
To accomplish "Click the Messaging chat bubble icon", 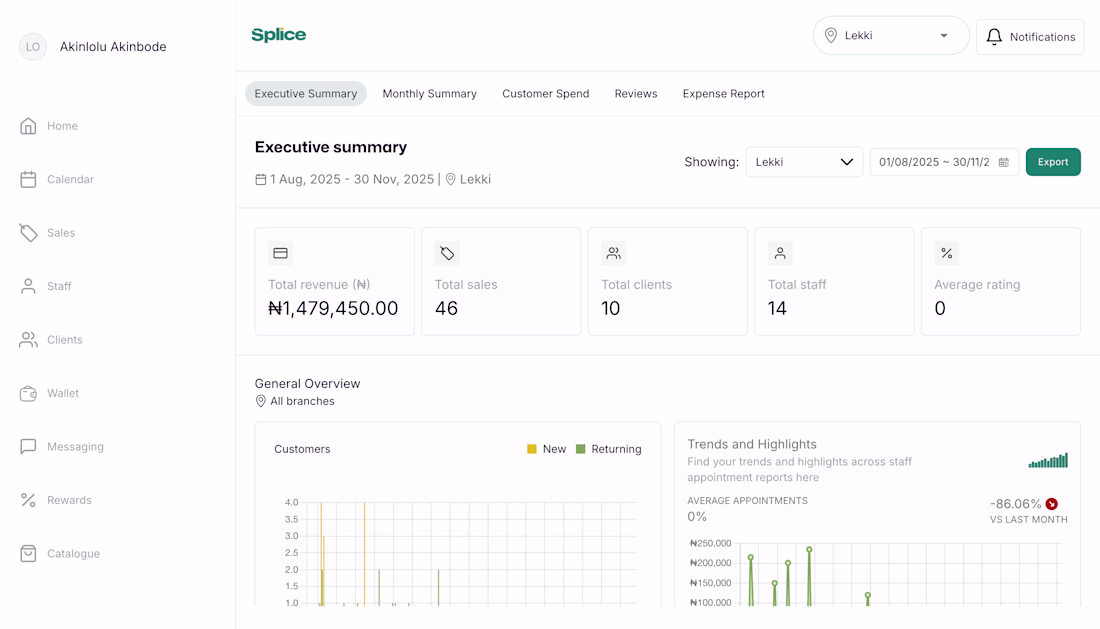I will (x=28, y=447).
